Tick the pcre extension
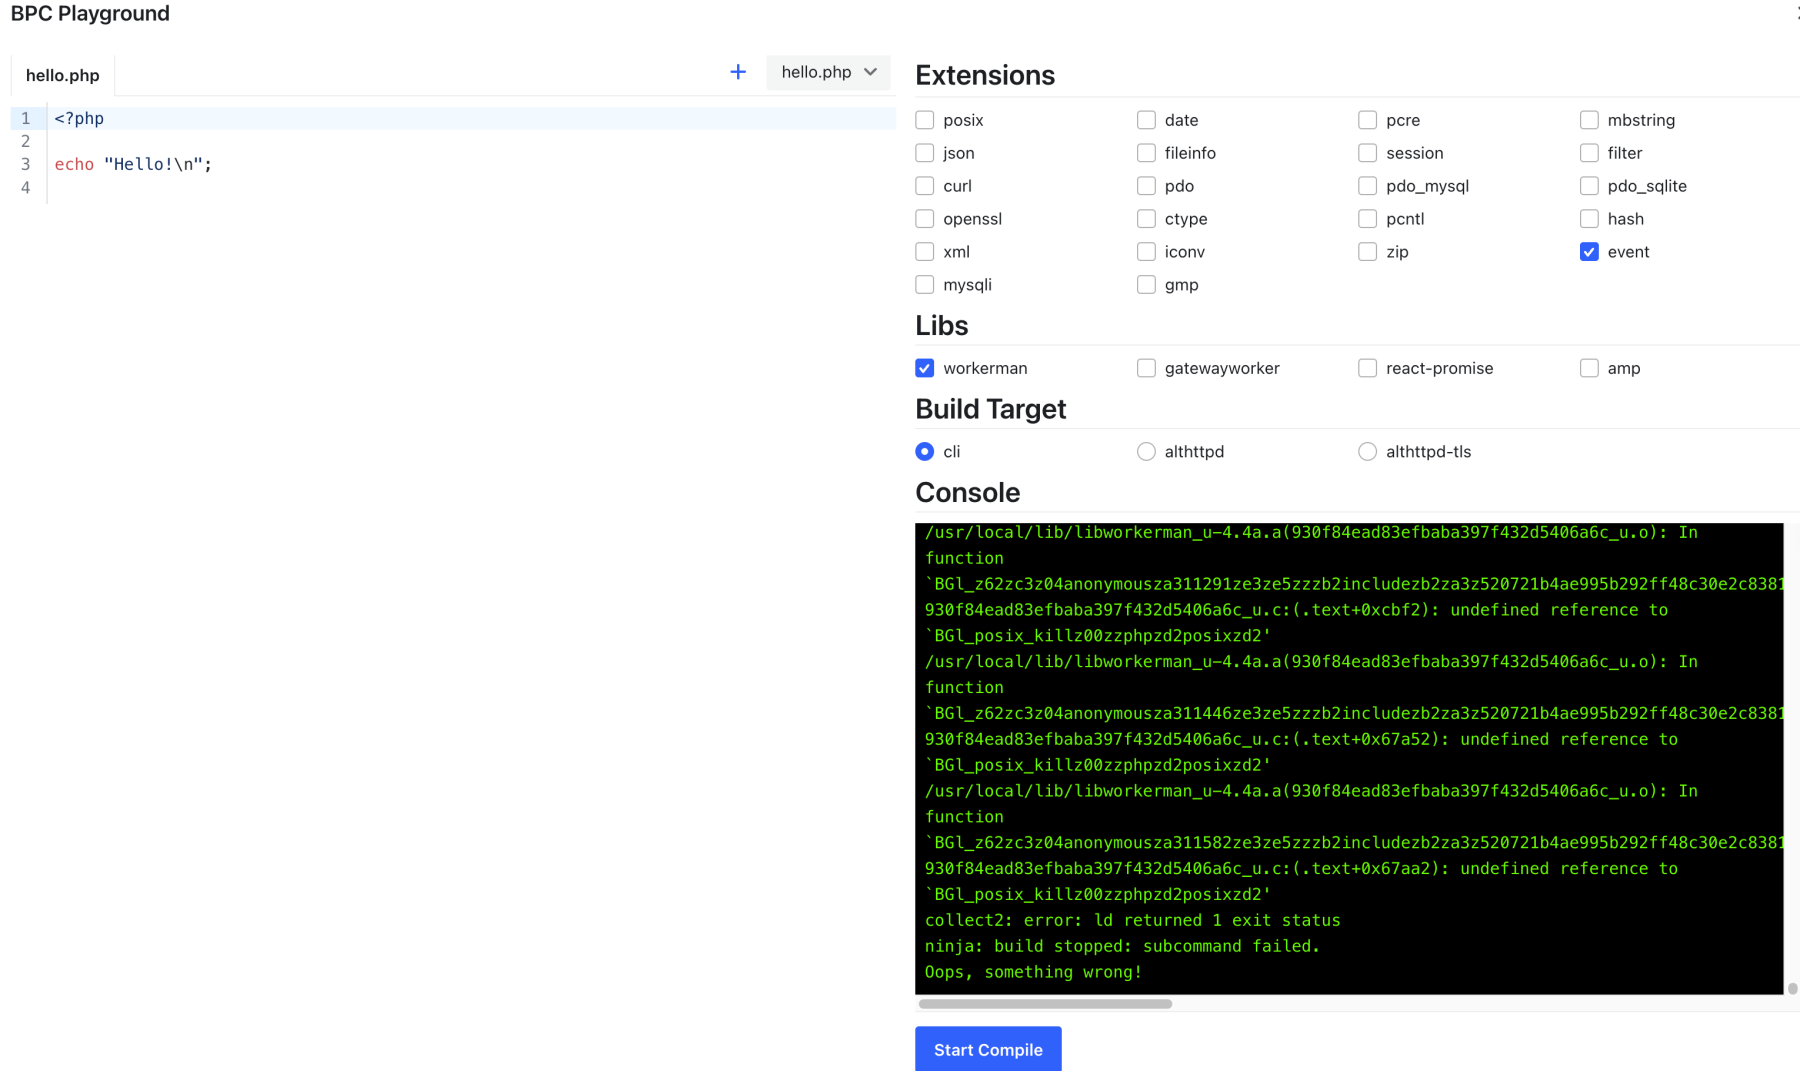1800x1071 pixels. (x=1368, y=120)
